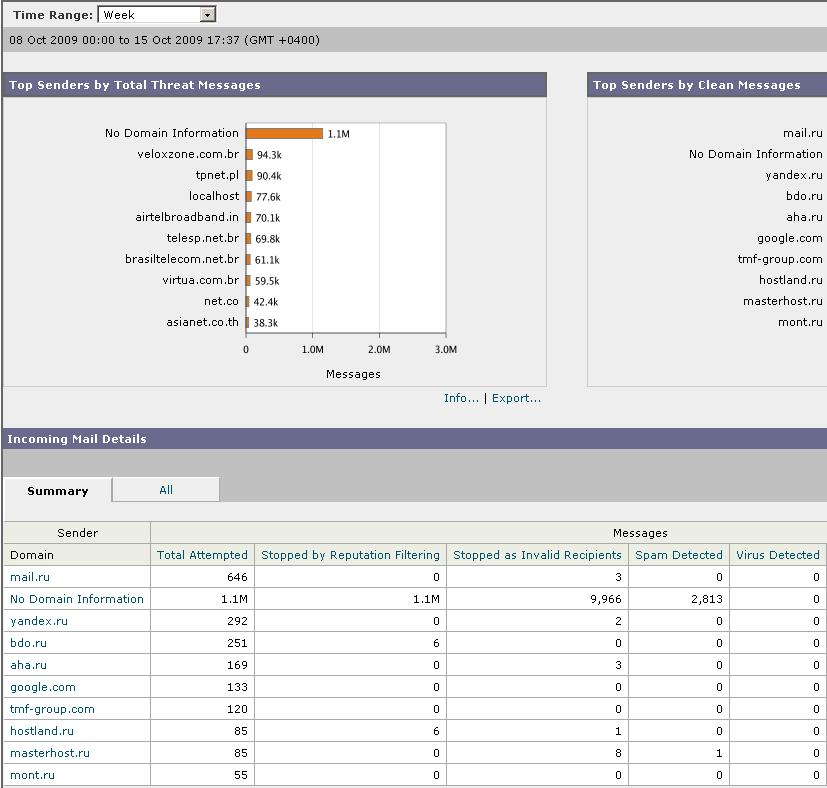Open the bdo.ru domain link in table
Viewport: 827px width, 788px height.
point(28,643)
